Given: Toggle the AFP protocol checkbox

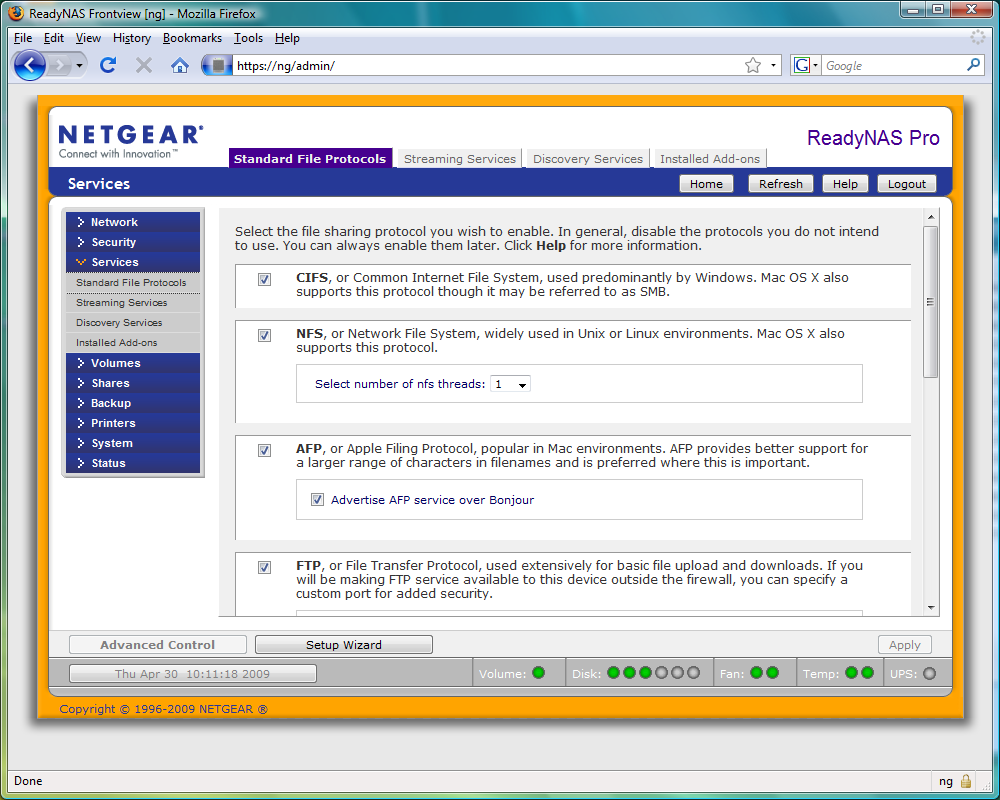Looking at the screenshot, I should tap(264, 450).
